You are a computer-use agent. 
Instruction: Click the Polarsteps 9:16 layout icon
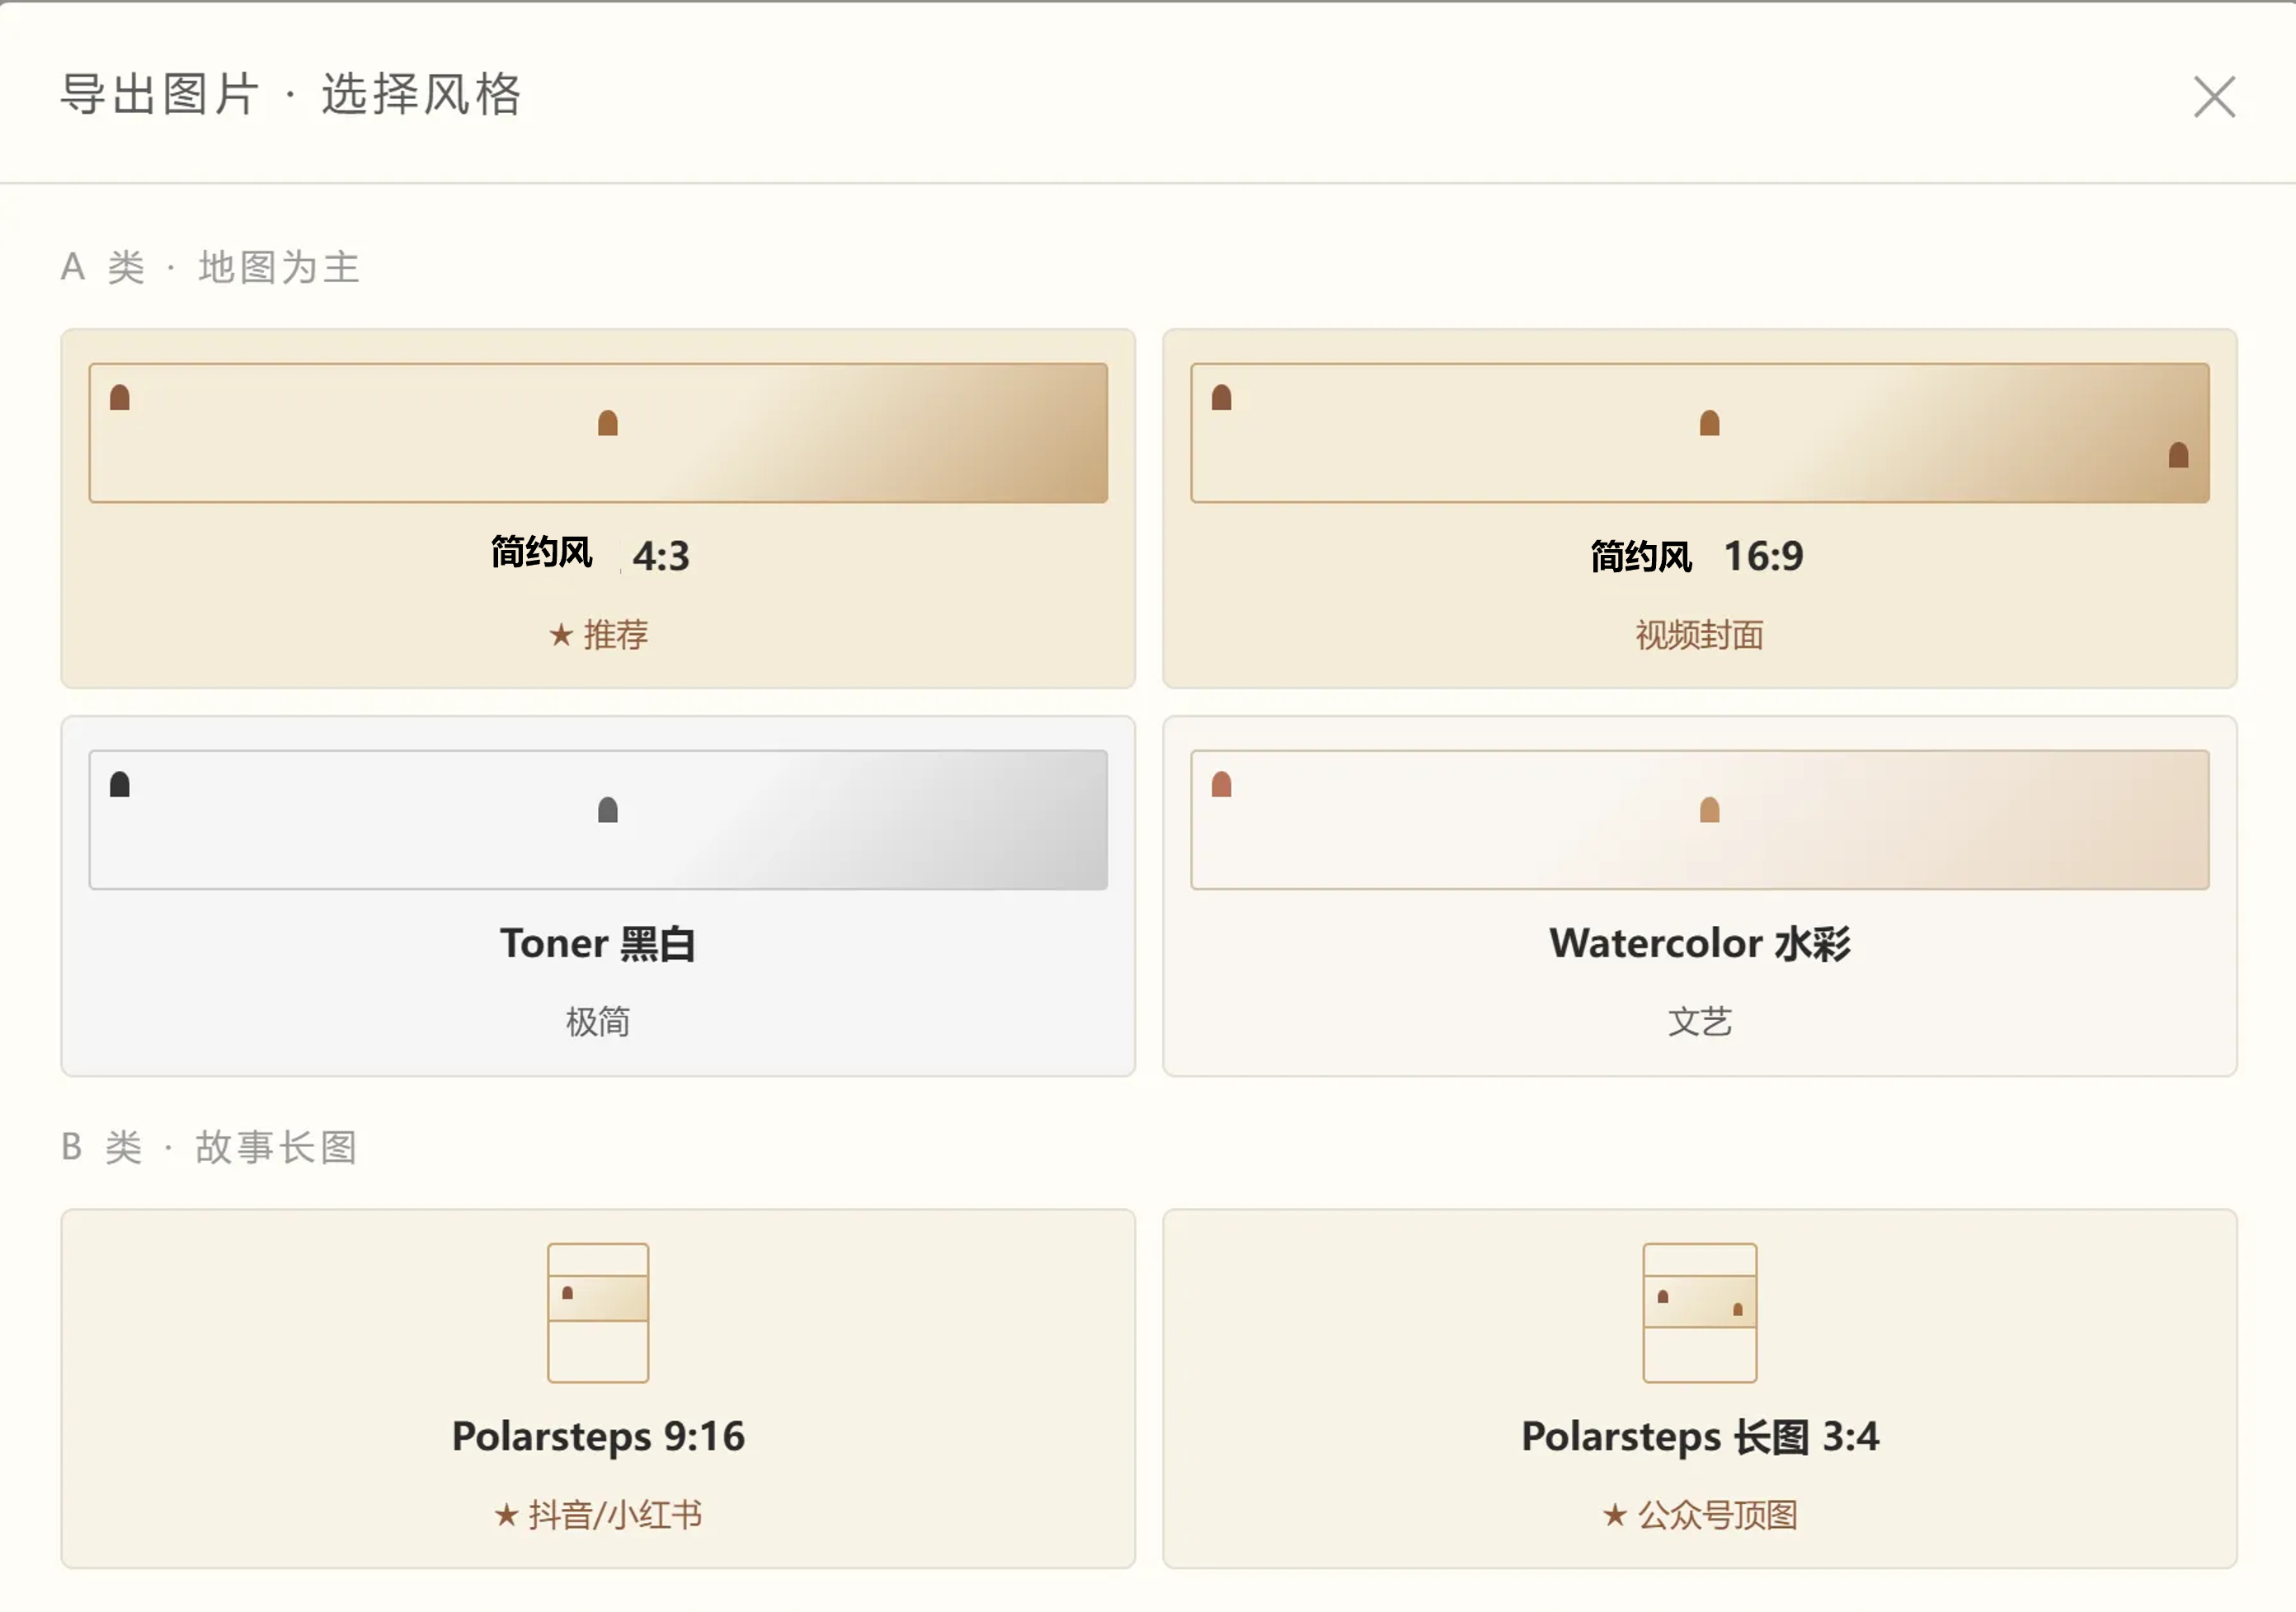pos(598,1313)
